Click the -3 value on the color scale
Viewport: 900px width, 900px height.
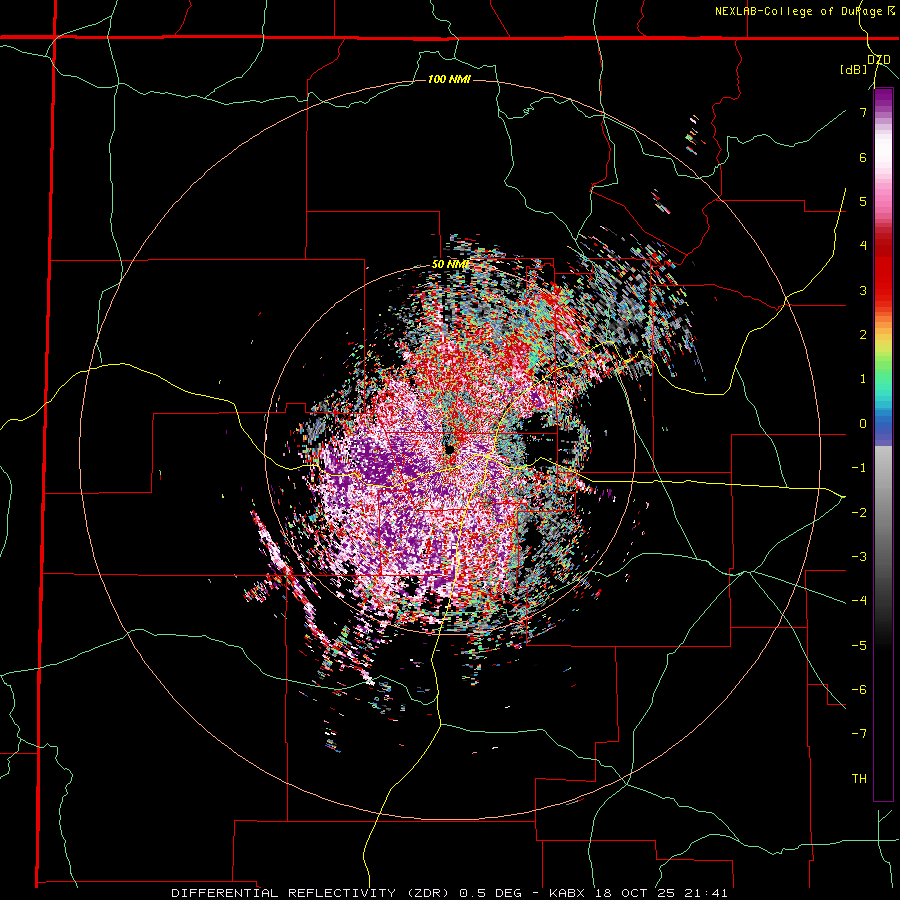point(859,557)
